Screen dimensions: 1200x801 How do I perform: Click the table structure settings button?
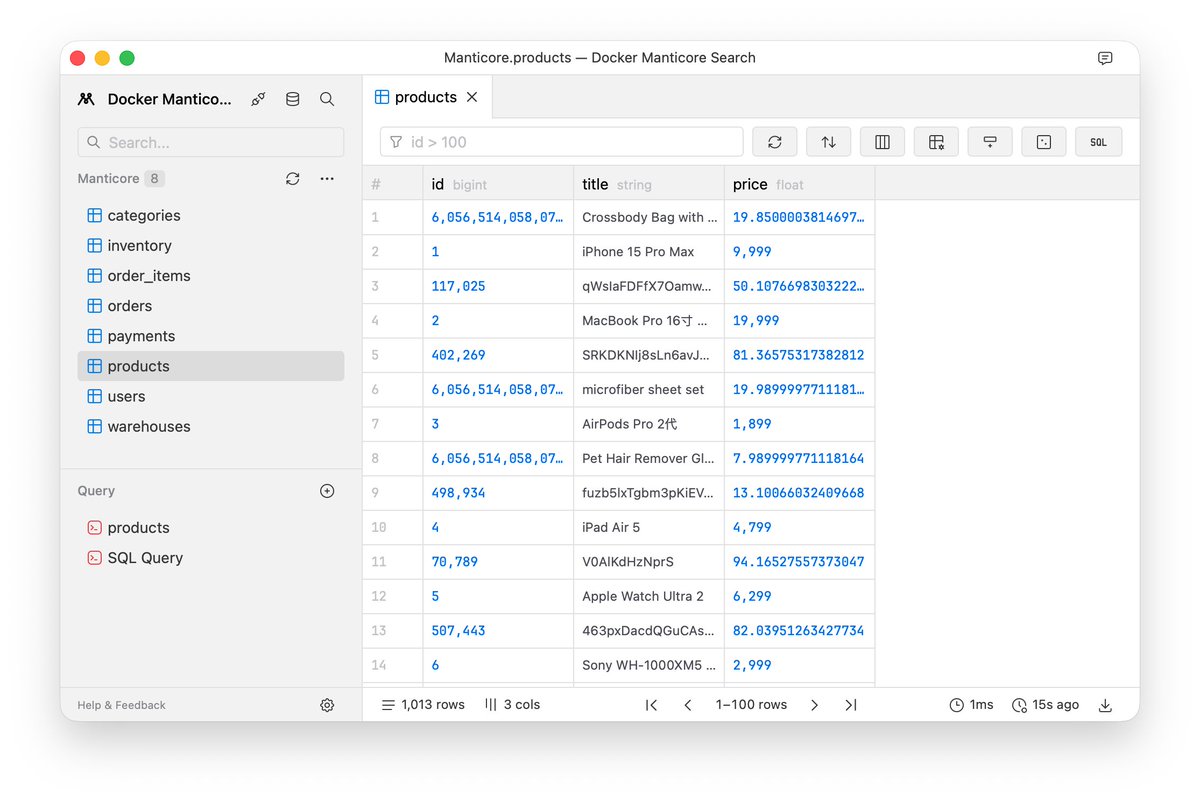tap(936, 142)
